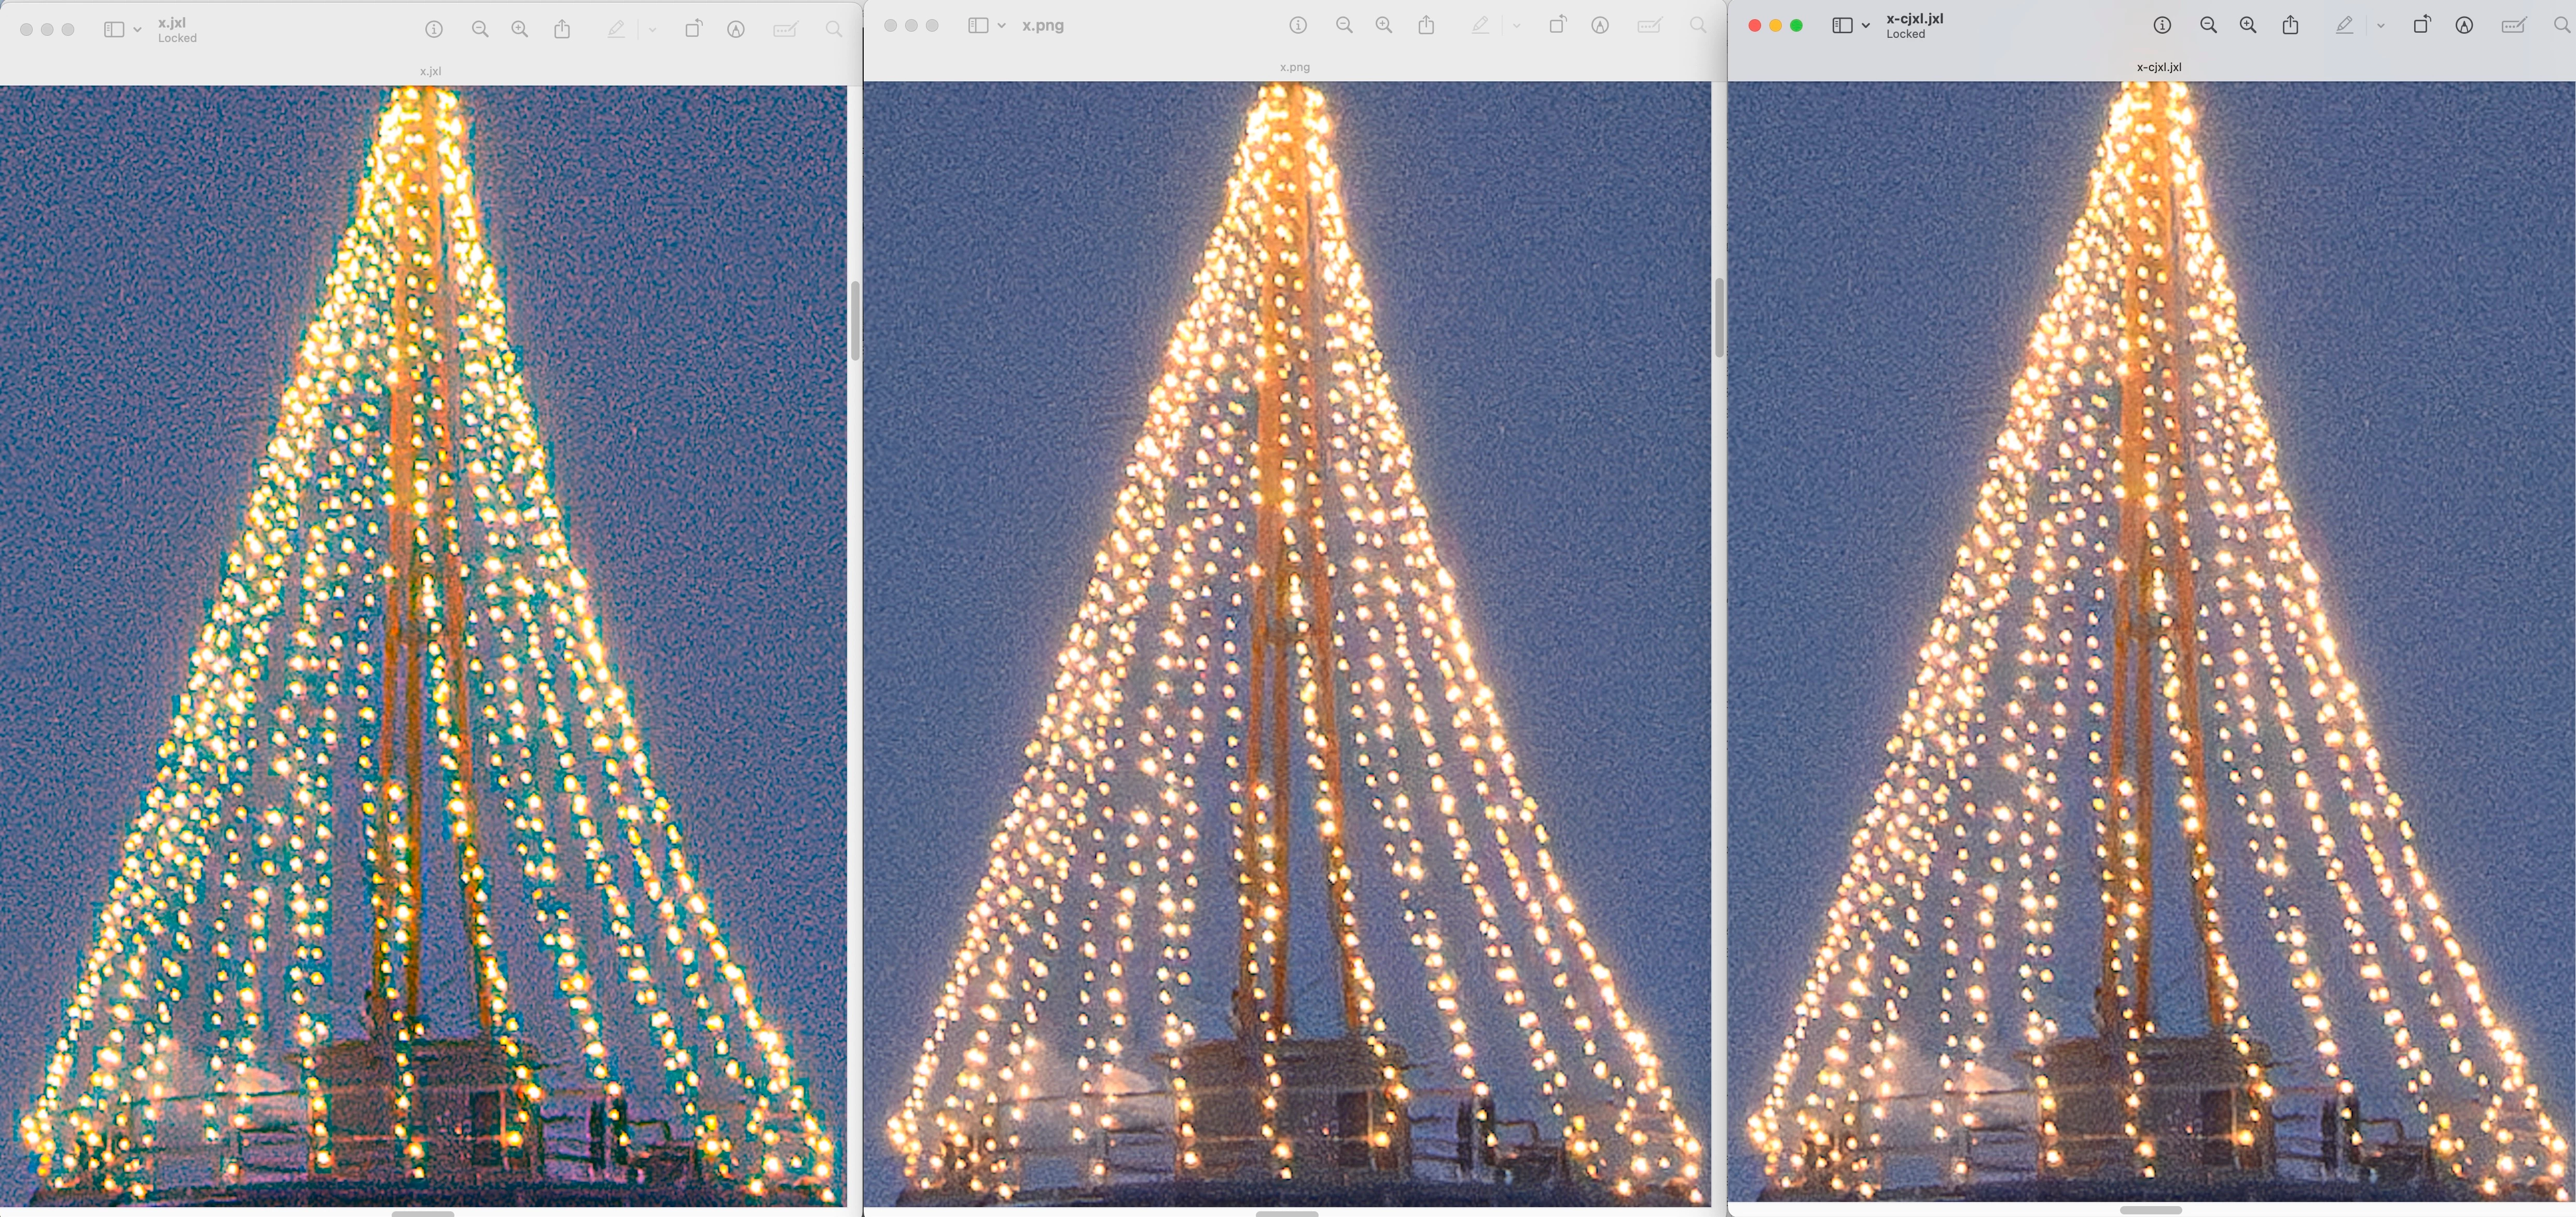The width and height of the screenshot is (2576, 1217).
Task: Expand sidebar view dropdown in x.png window
Action: tap(1002, 26)
